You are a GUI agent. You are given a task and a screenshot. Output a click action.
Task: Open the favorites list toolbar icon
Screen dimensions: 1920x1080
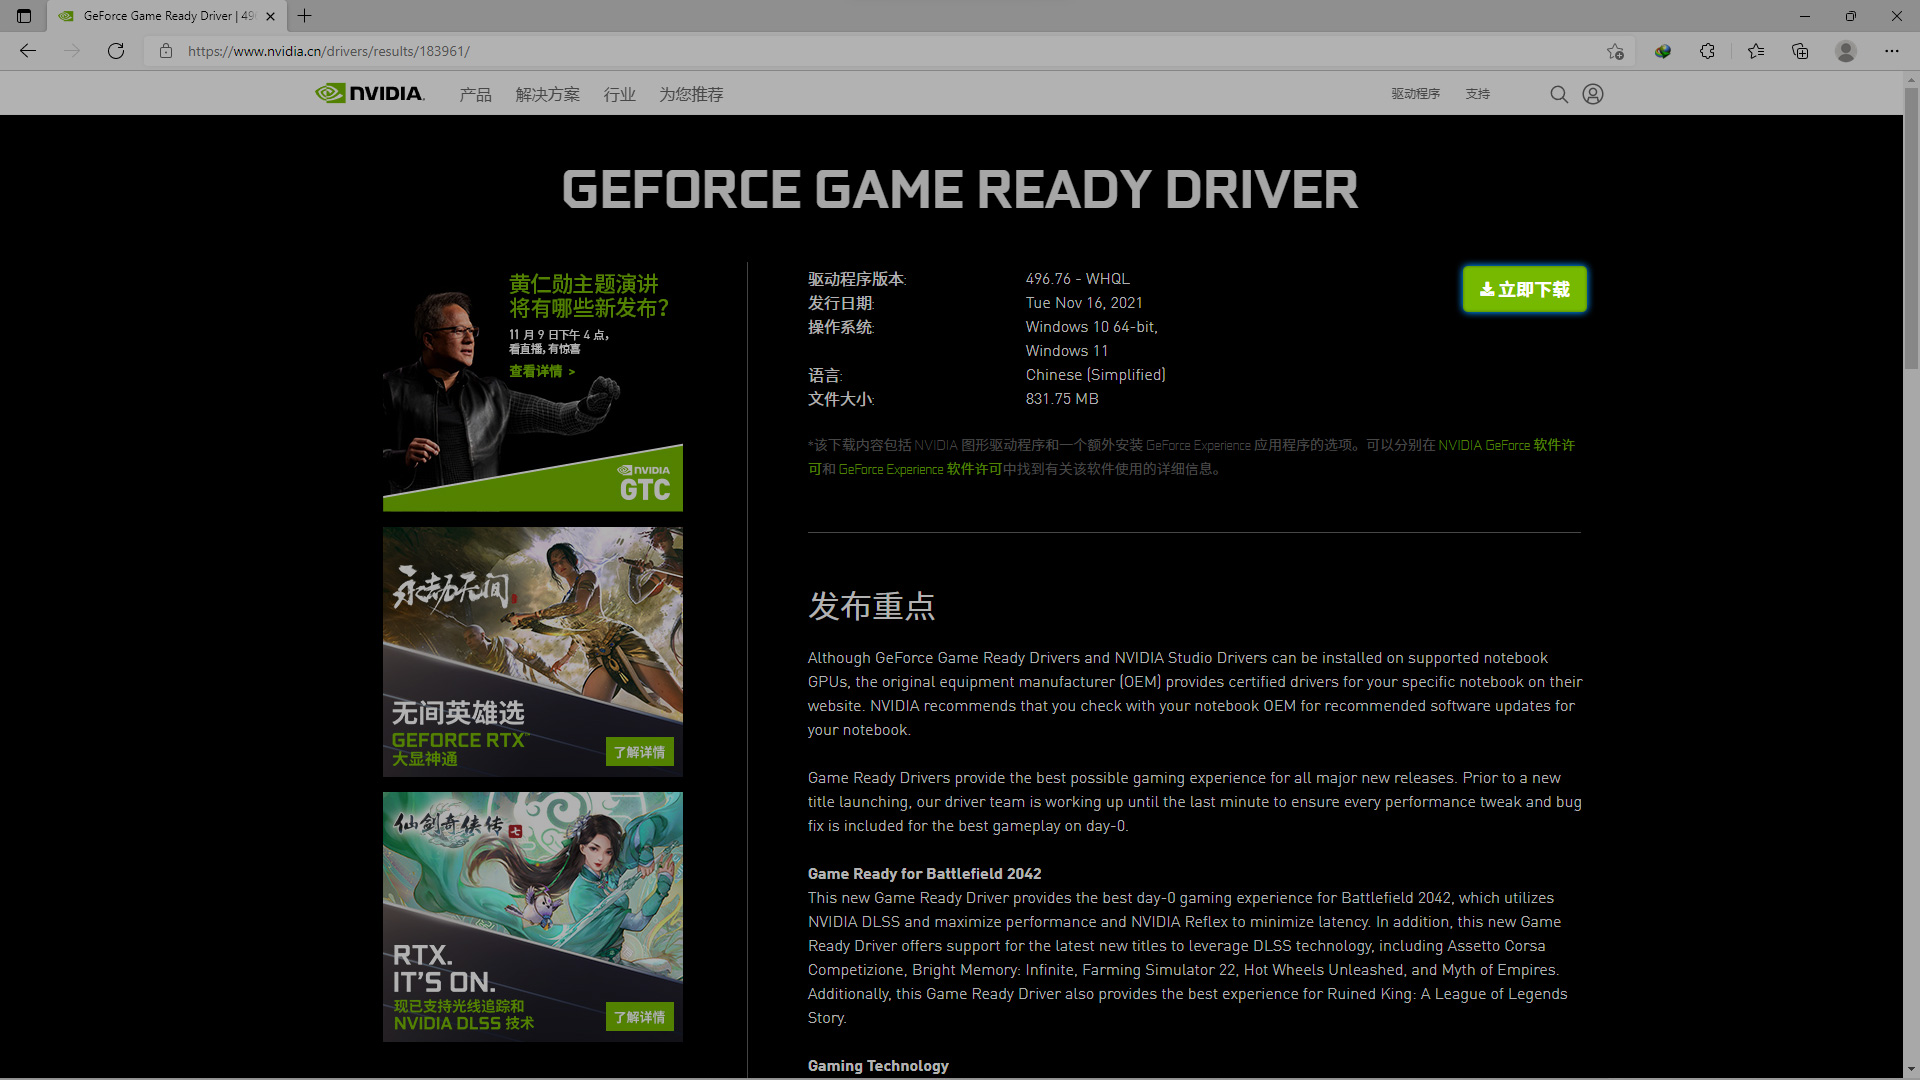tap(1755, 51)
